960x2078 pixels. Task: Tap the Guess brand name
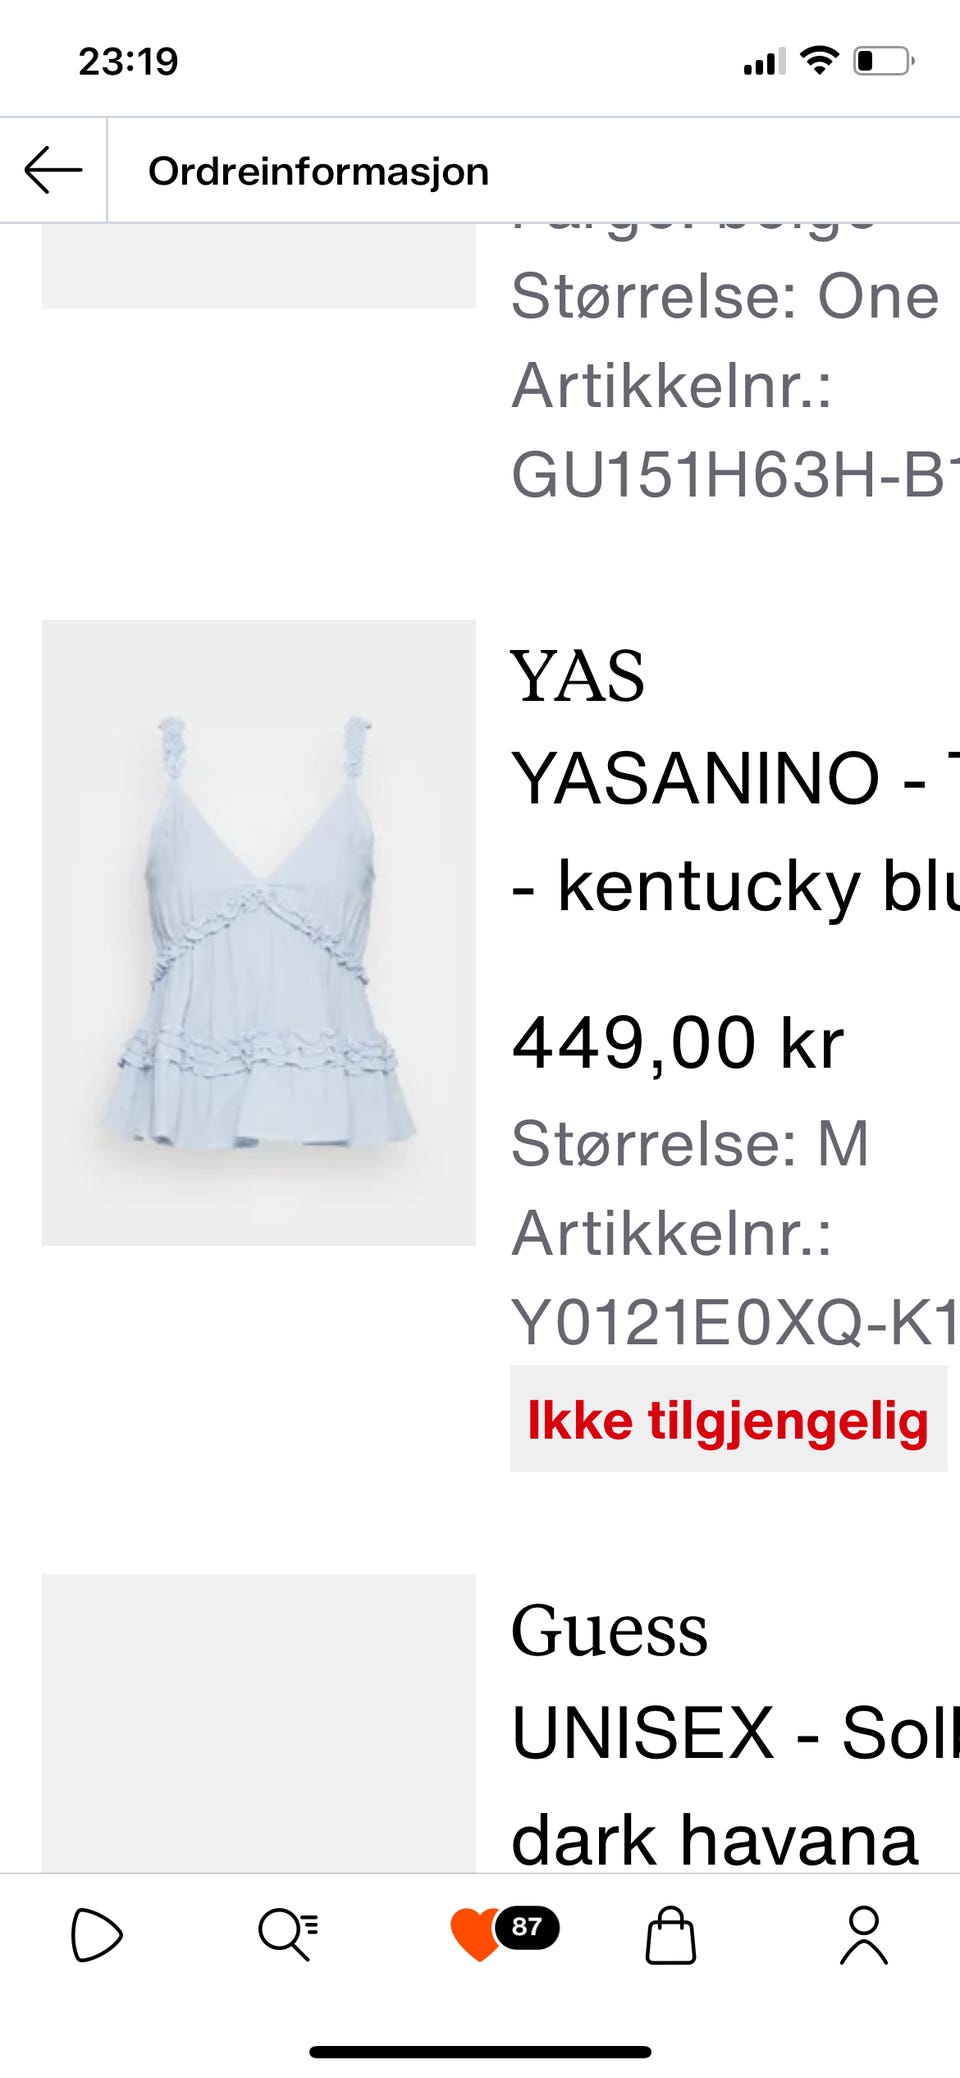click(609, 1631)
